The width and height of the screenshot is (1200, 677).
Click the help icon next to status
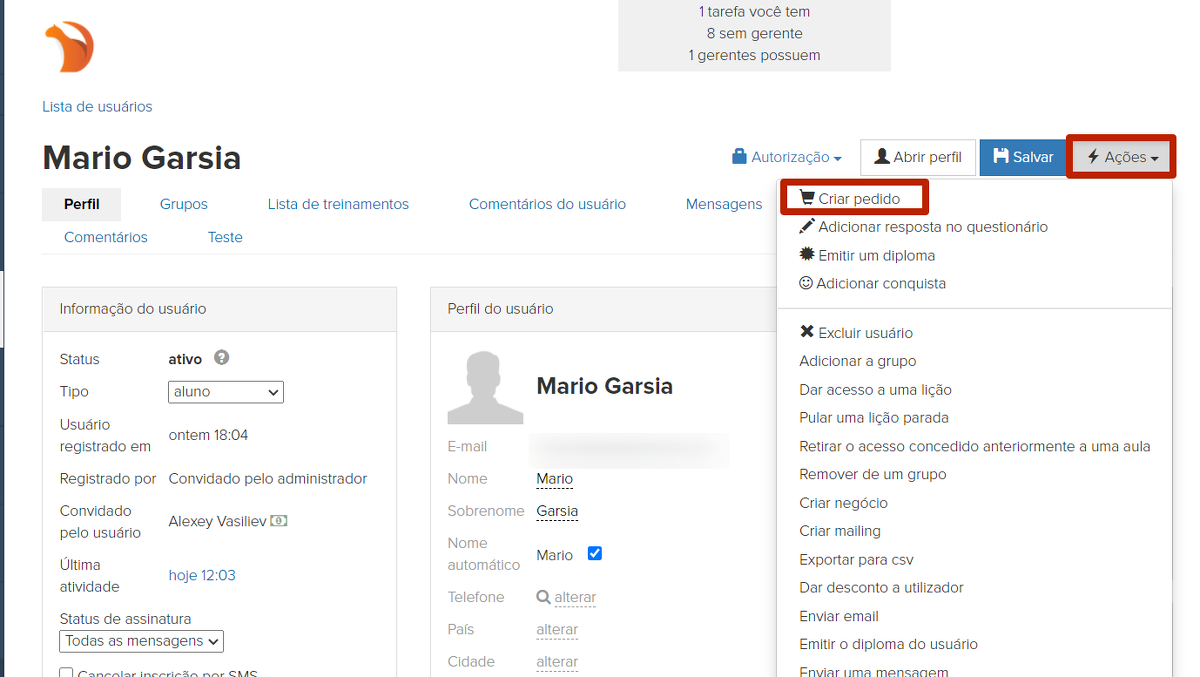(222, 358)
